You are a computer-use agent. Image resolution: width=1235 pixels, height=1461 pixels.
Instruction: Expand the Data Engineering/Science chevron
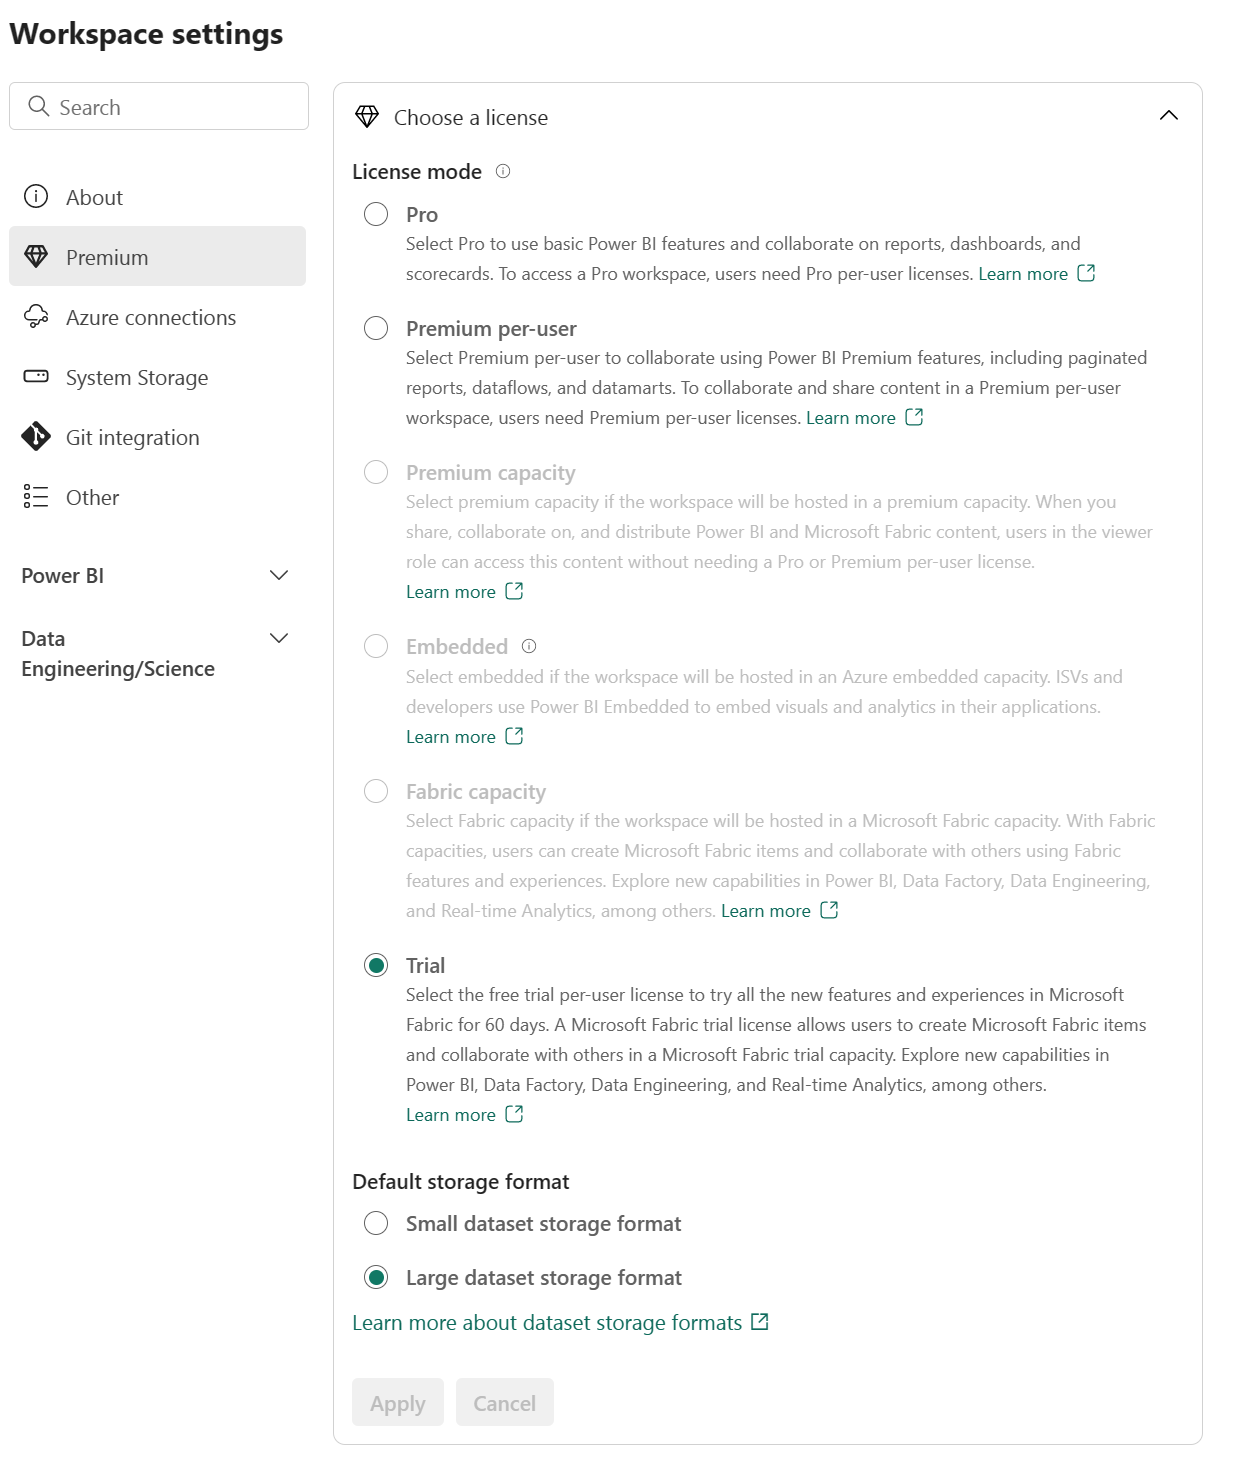point(279,638)
